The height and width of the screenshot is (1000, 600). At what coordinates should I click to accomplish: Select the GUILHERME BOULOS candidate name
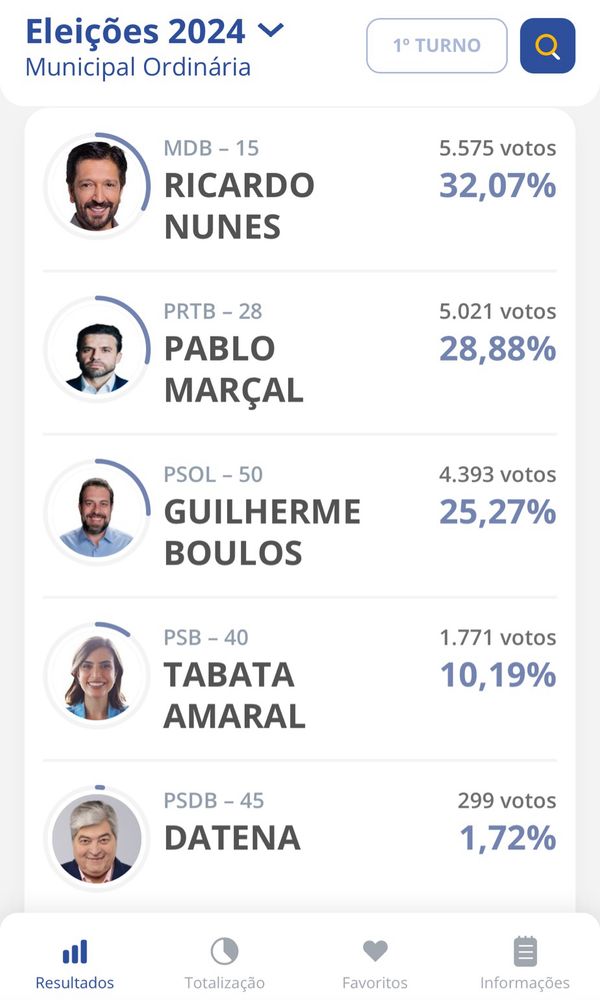pos(262,533)
